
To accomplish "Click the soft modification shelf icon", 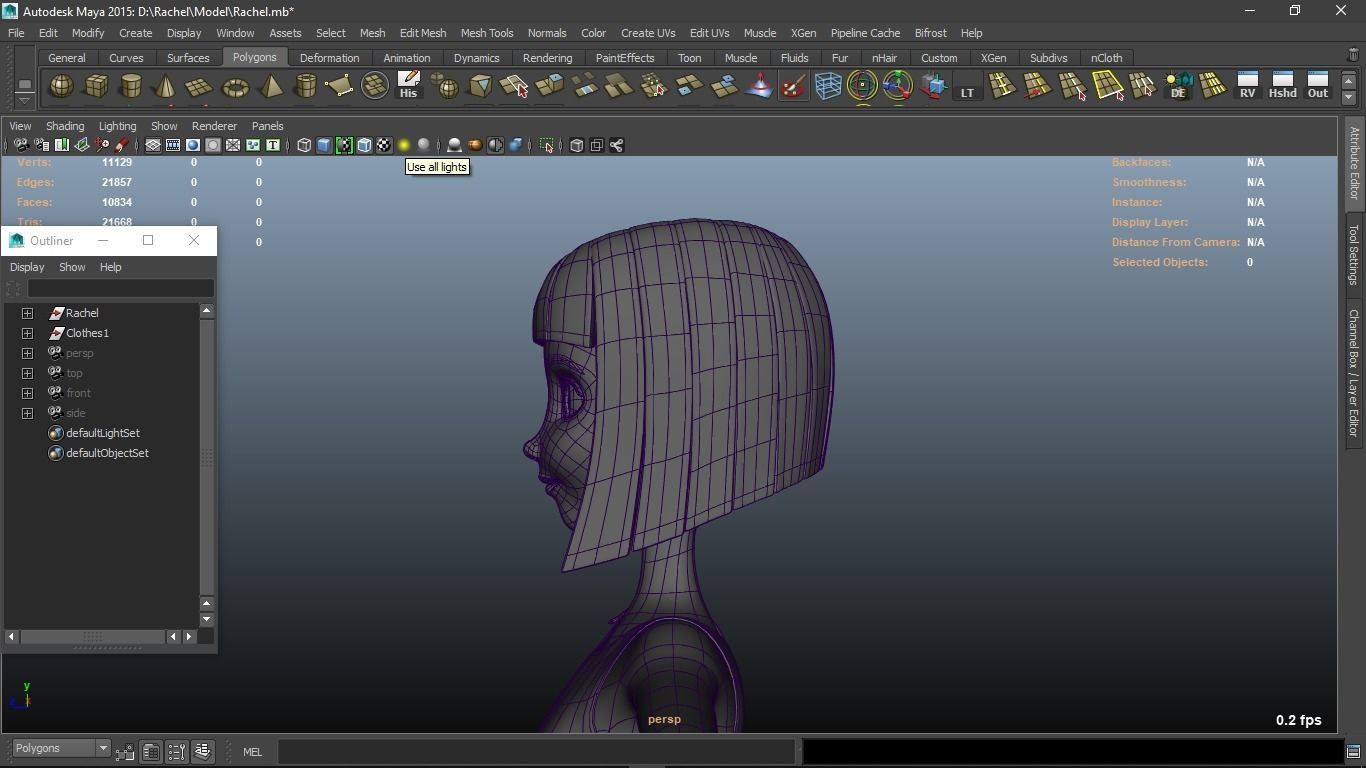I will [x=759, y=87].
